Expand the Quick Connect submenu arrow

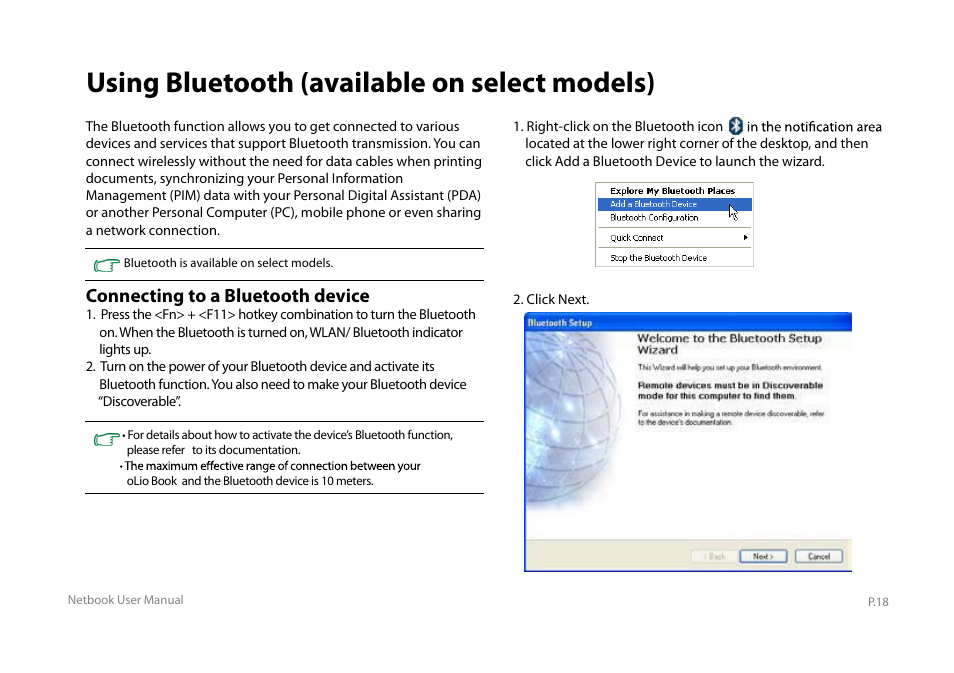point(745,237)
